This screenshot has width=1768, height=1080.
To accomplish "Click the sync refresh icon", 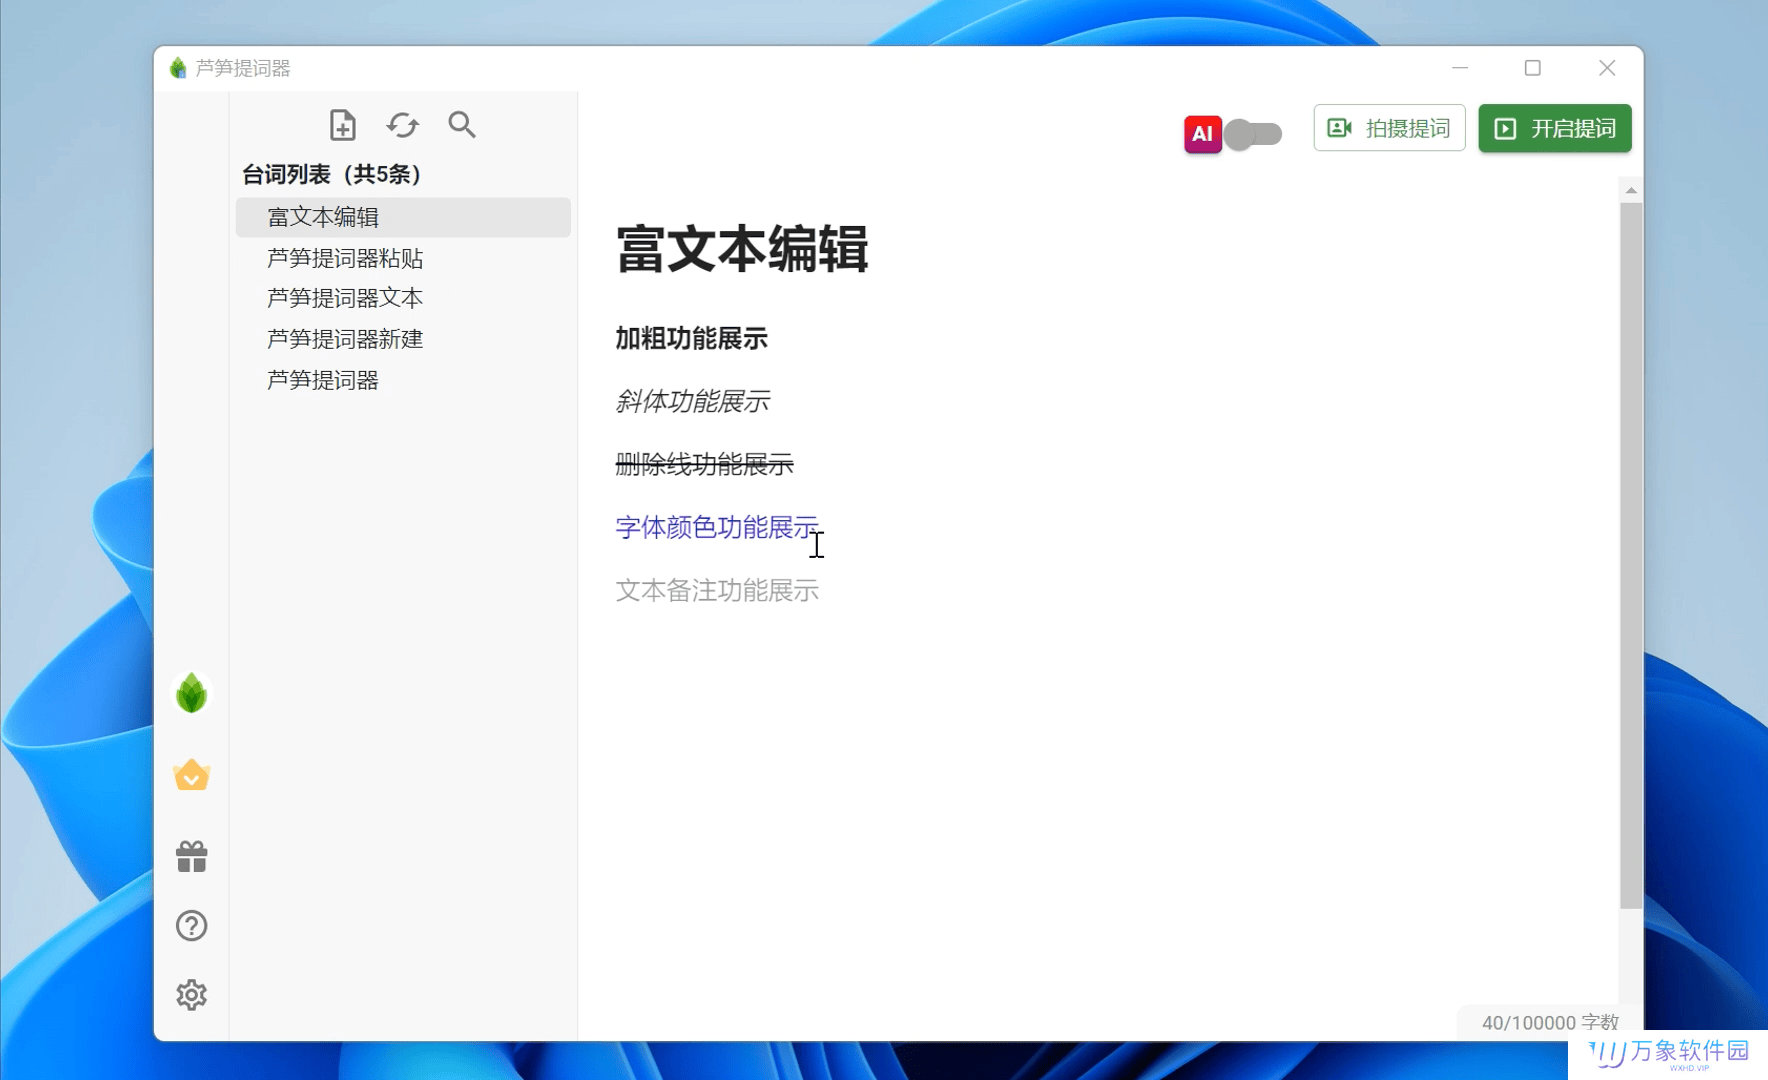I will pyautogui.click(x=402, y=125).
